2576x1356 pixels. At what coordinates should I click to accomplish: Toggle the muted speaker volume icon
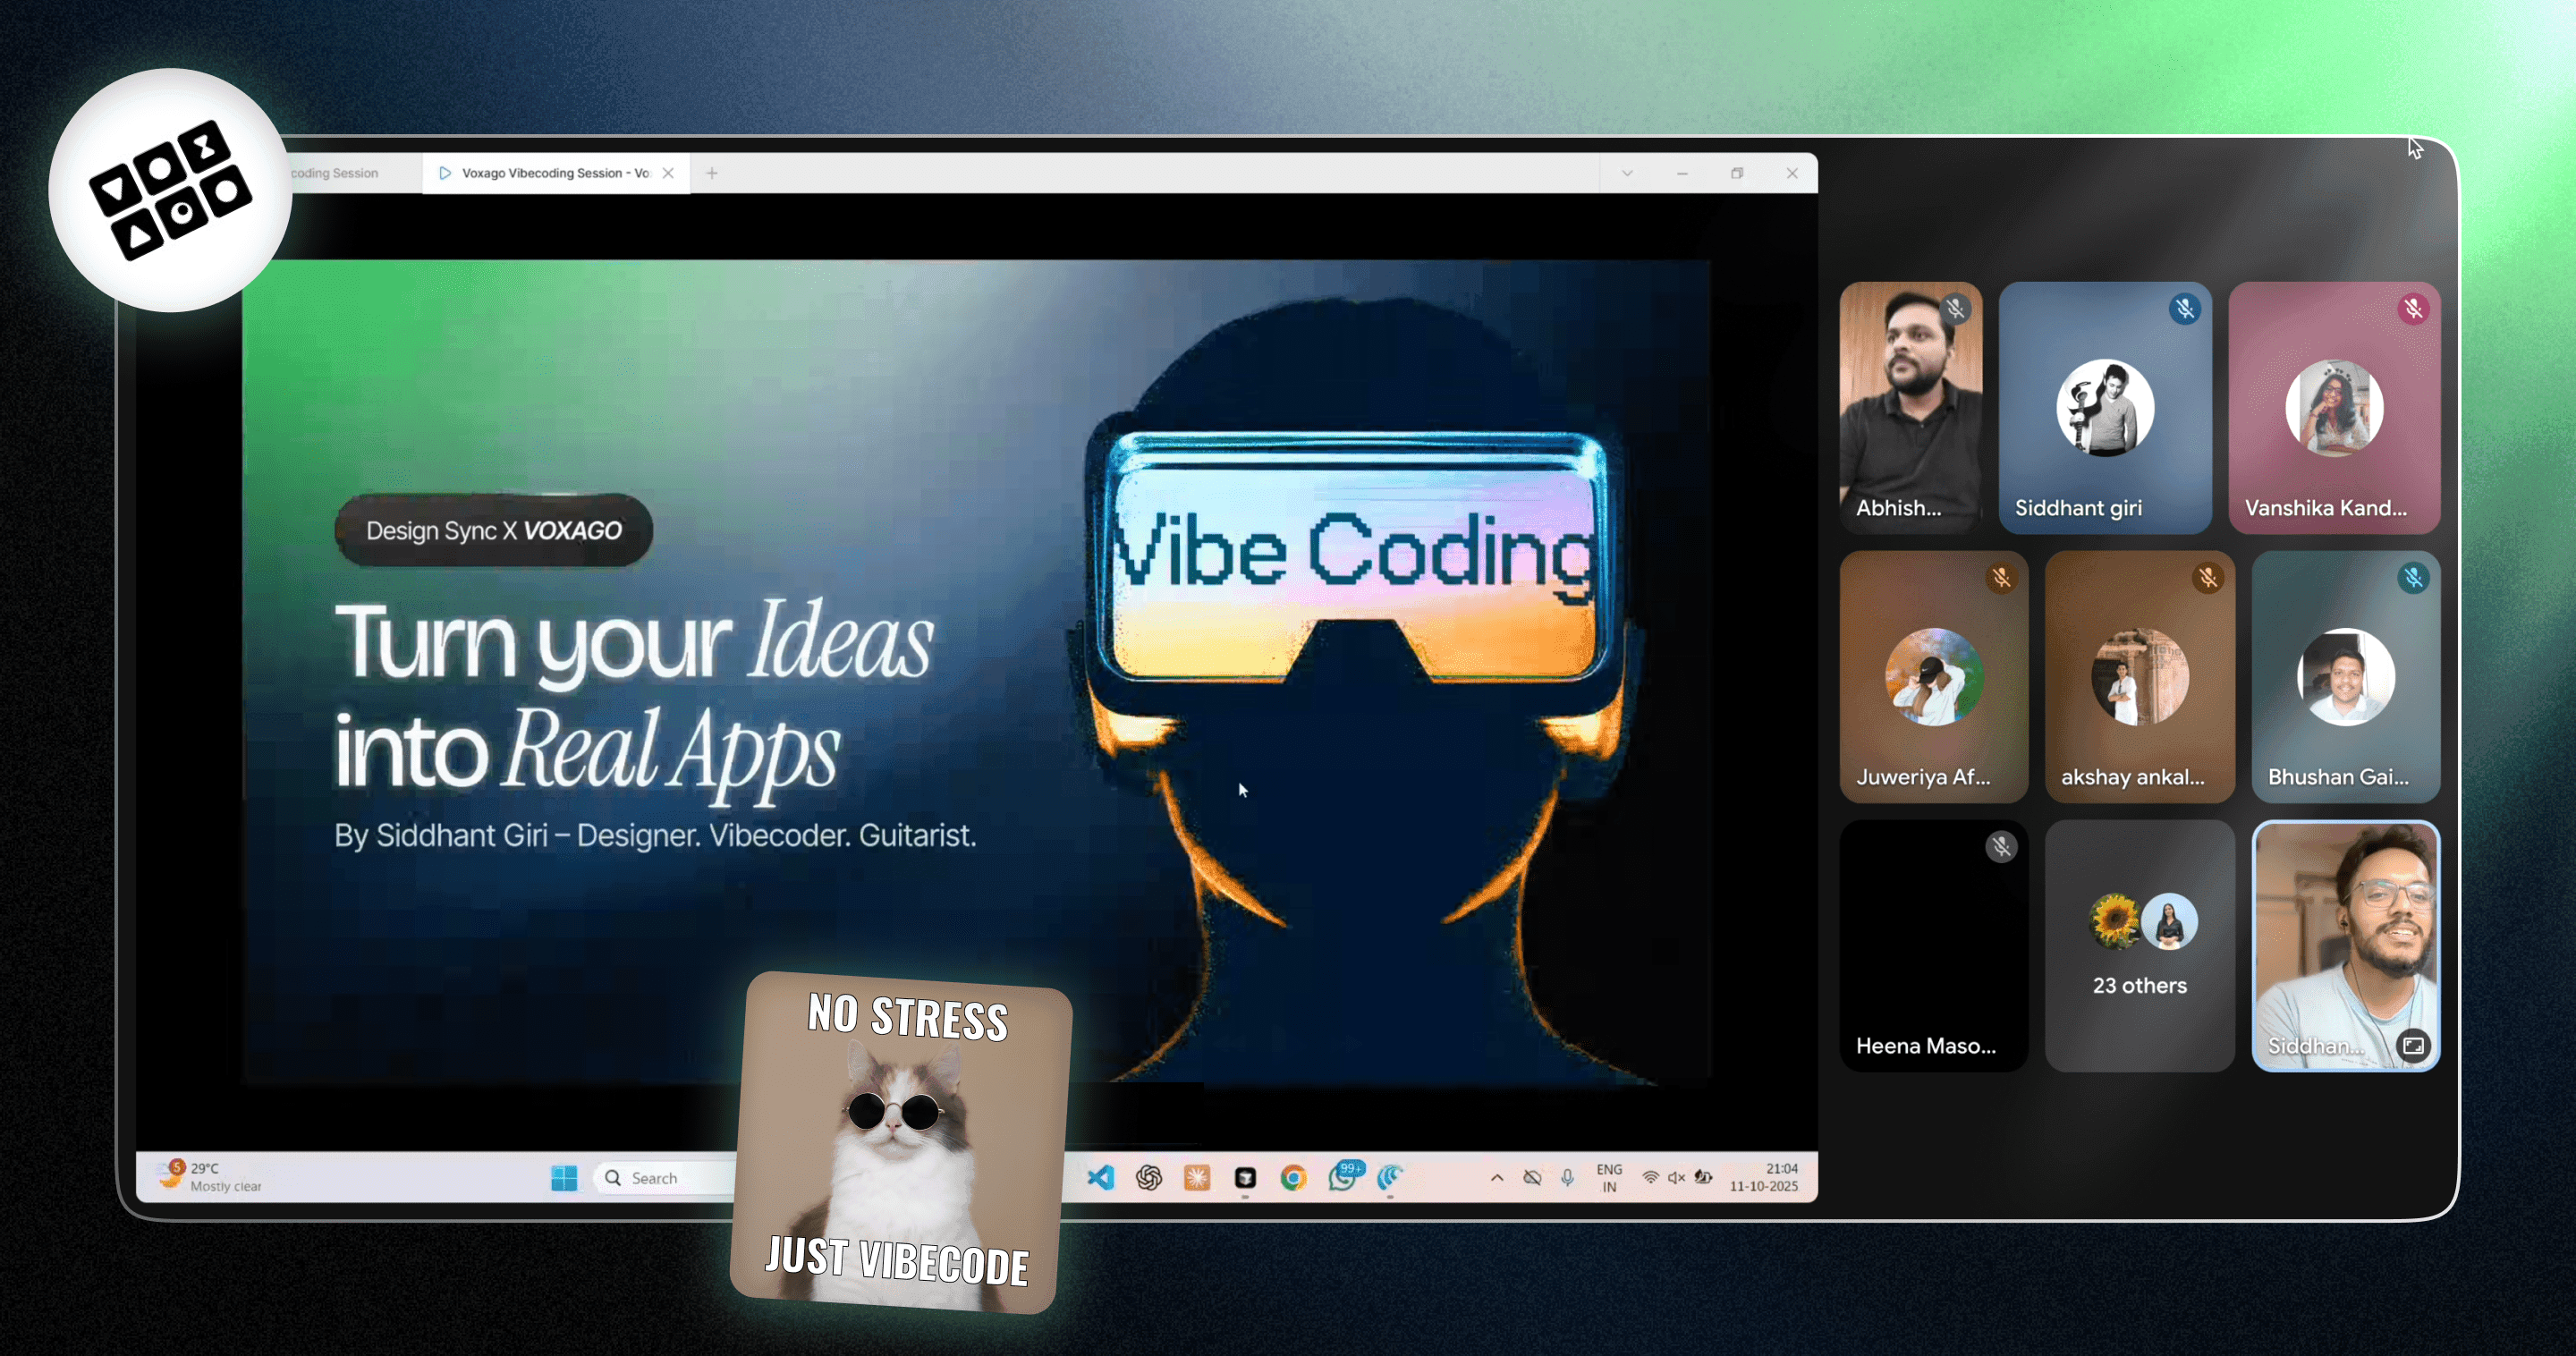[x=1676, y=1177]
